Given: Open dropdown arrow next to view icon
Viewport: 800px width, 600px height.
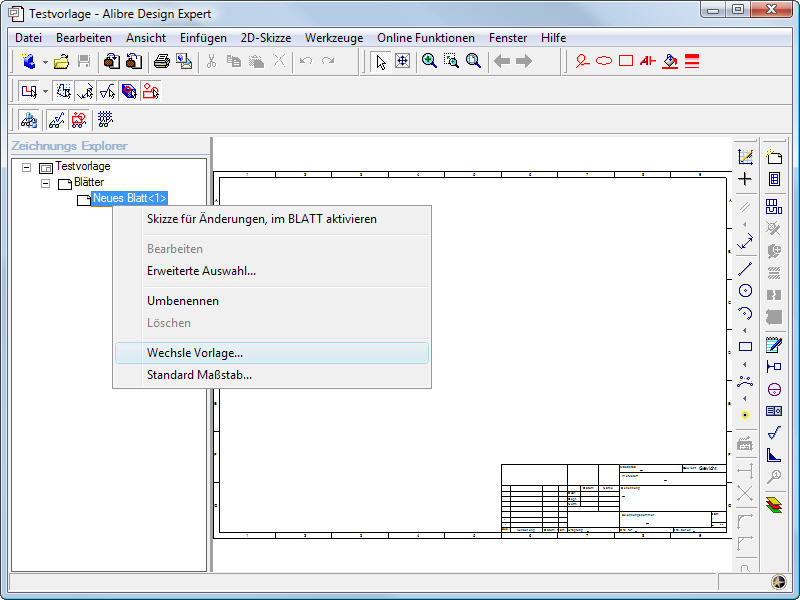Looking at the screenshot, I should click(x=45, y=92).
